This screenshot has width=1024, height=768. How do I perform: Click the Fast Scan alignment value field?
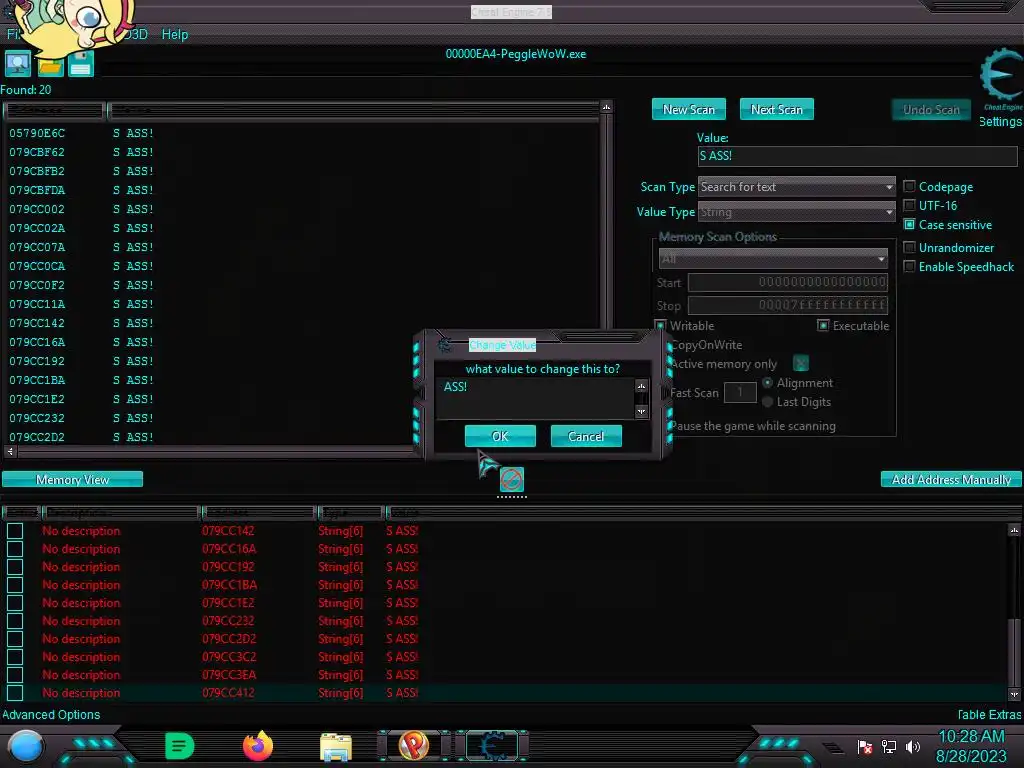tap(740, 392)
